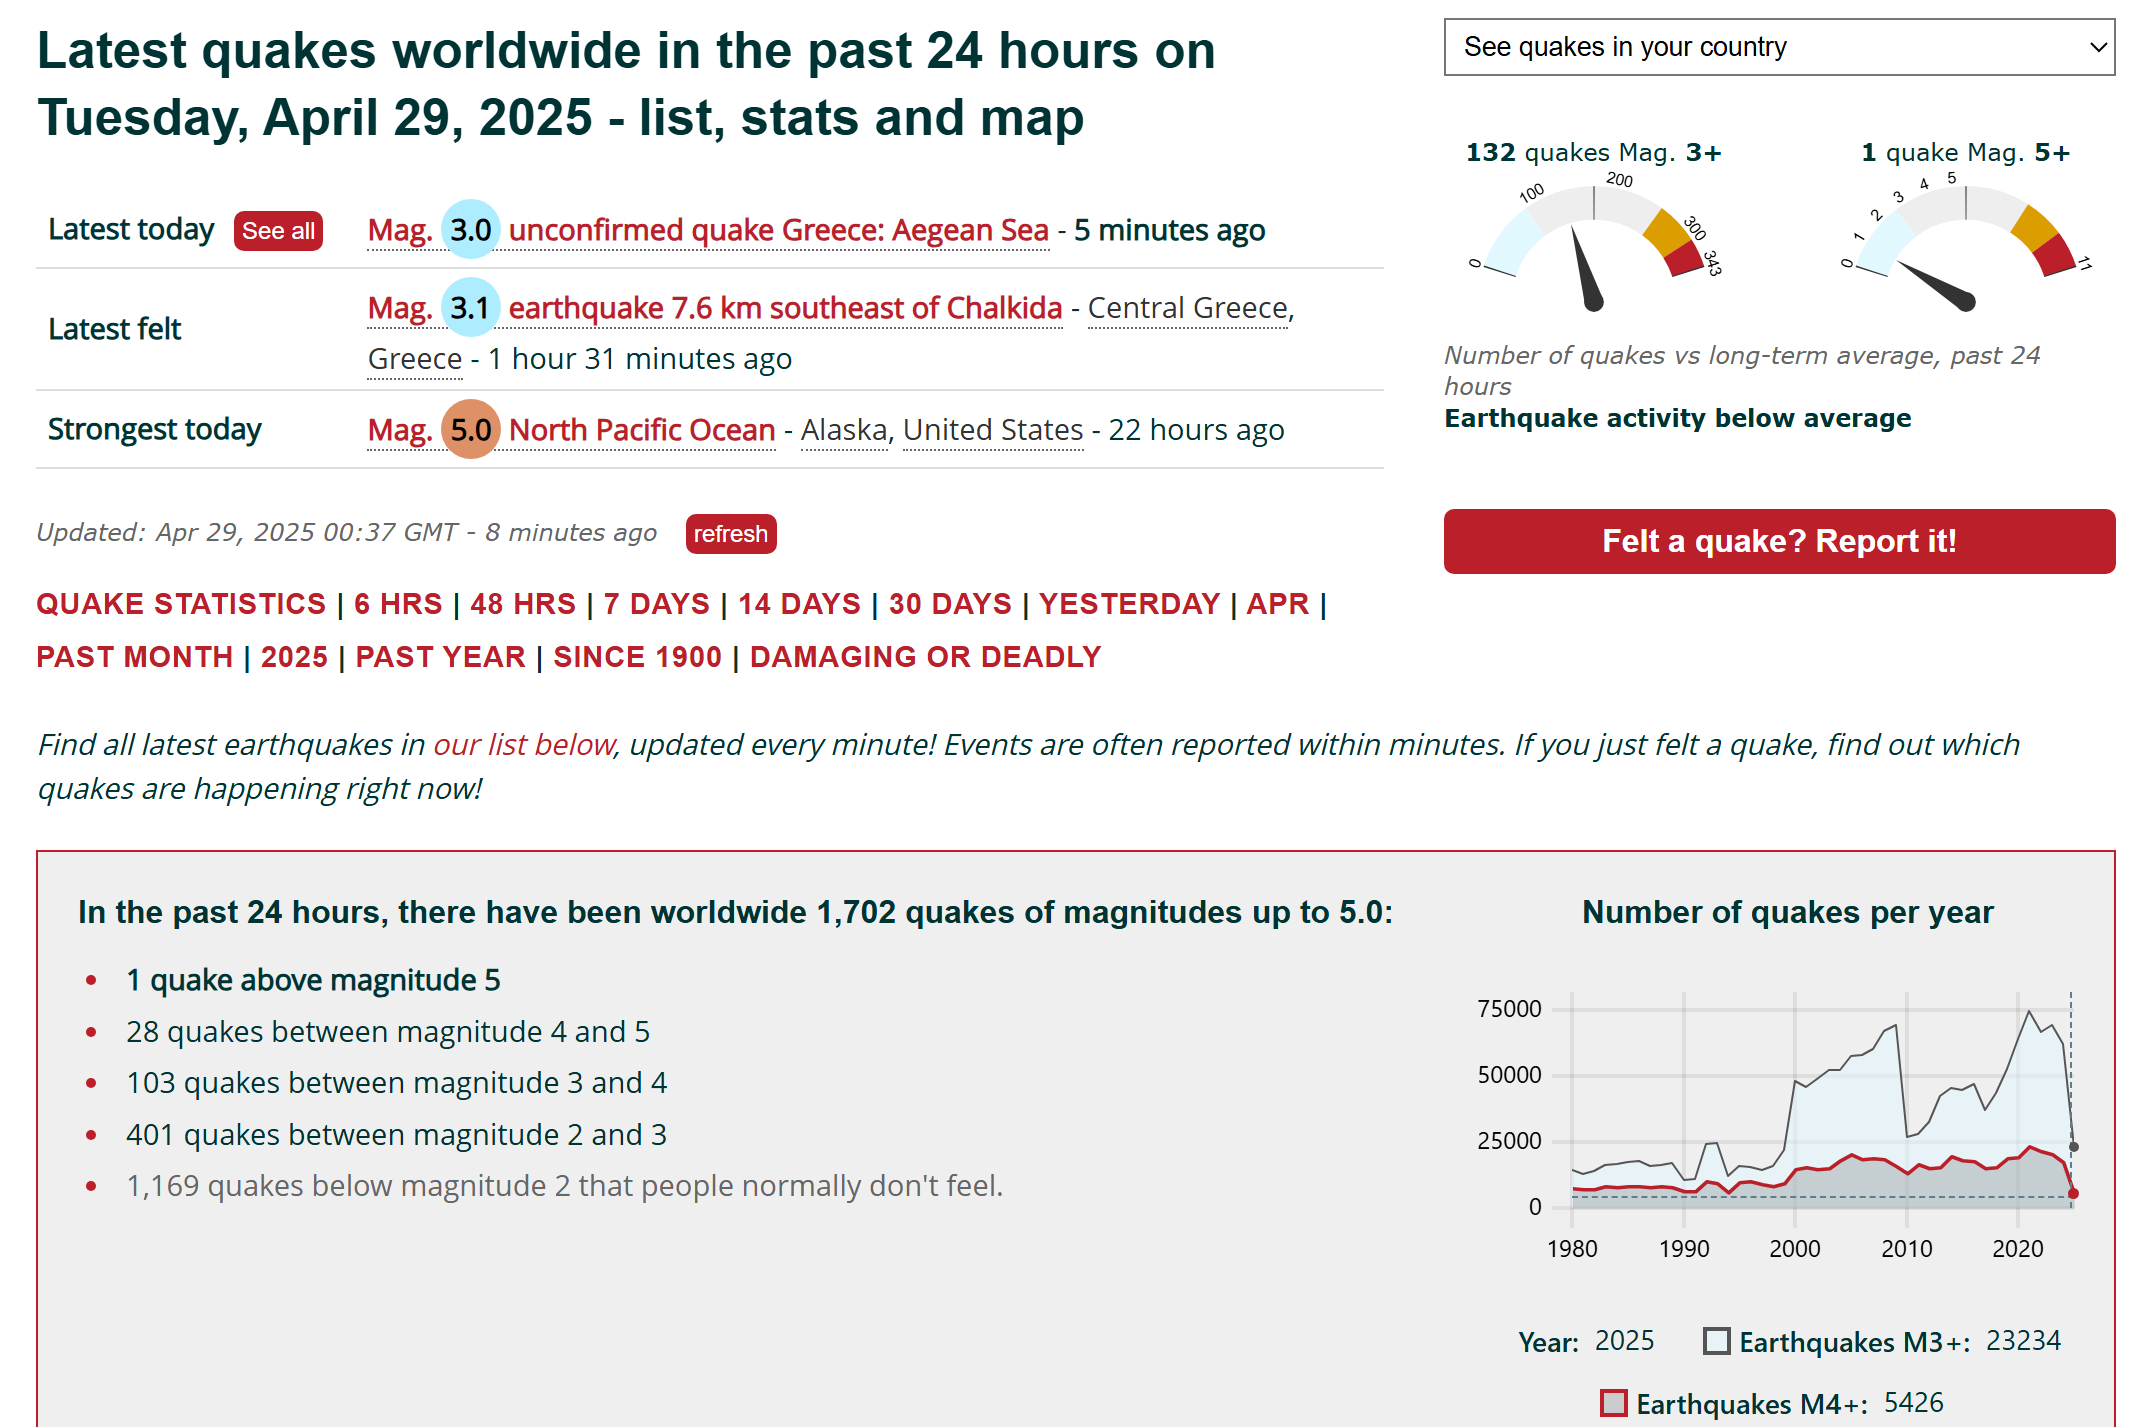Click the orange 5.0 magnitude badge
Screen dimensions: 2155x1427
(x=470, y=430)
